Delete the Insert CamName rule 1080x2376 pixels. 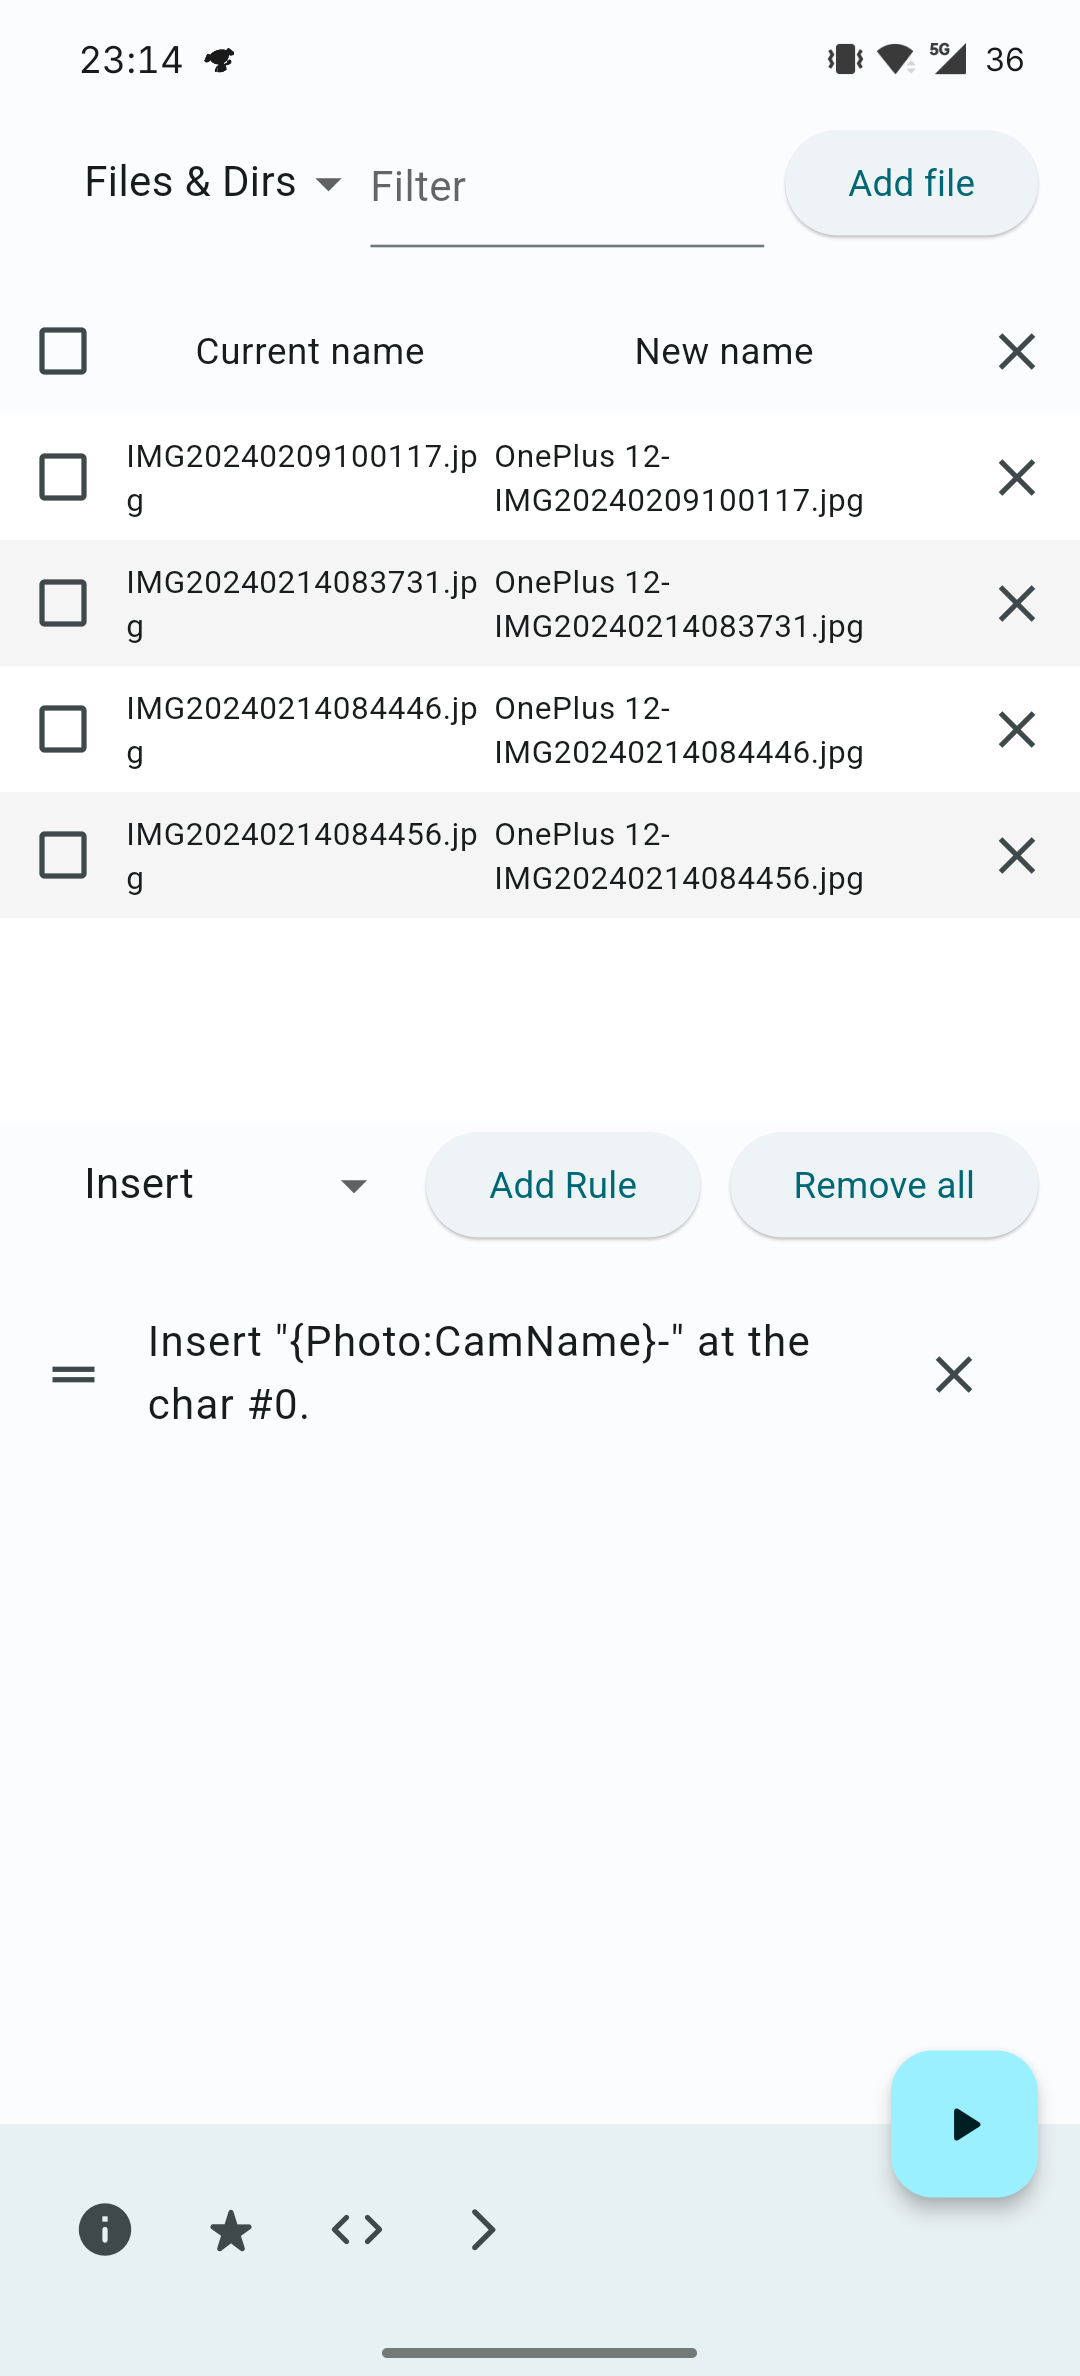pos(953,1374)
